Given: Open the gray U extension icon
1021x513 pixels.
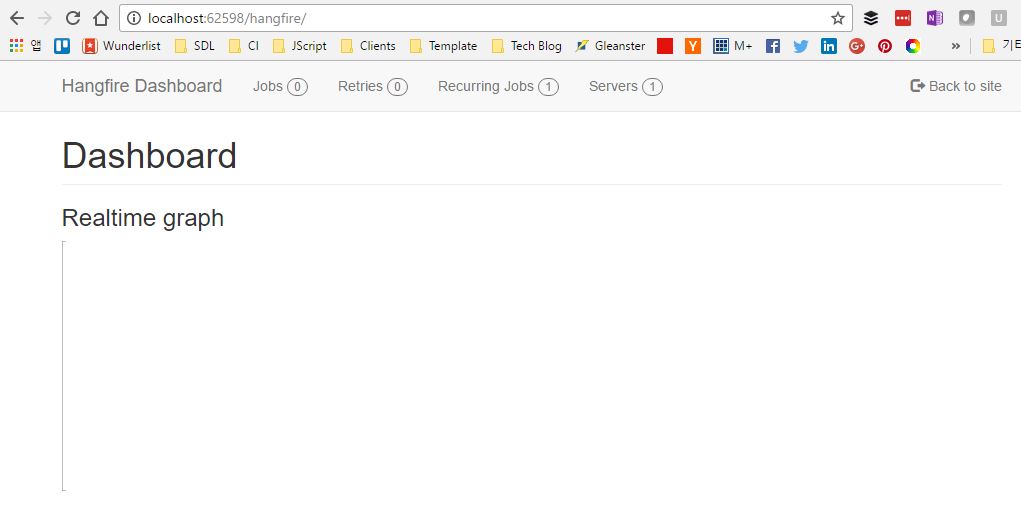Looking at the screenshot, I should [999, 18].
